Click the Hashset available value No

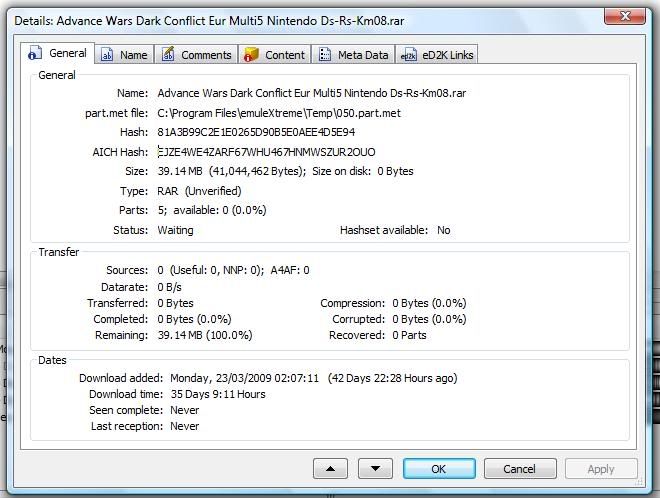444,230
